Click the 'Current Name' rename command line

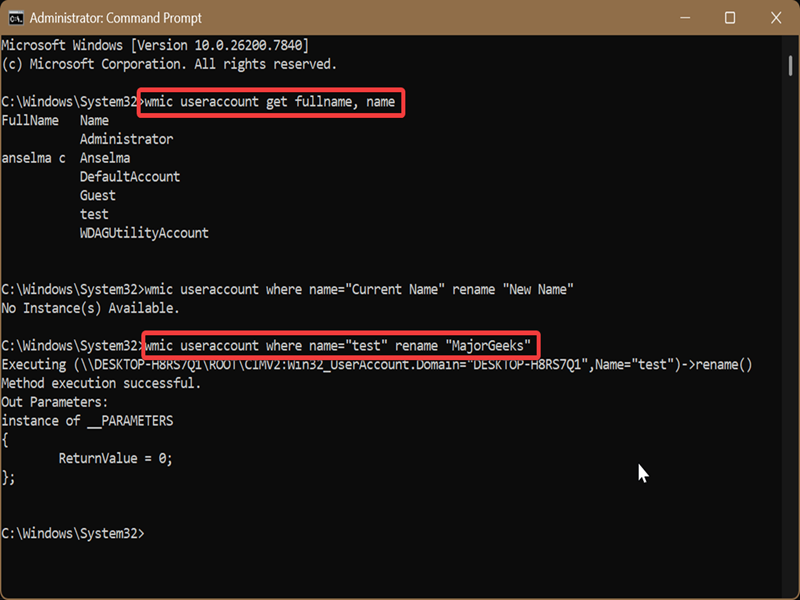[287, 289]
